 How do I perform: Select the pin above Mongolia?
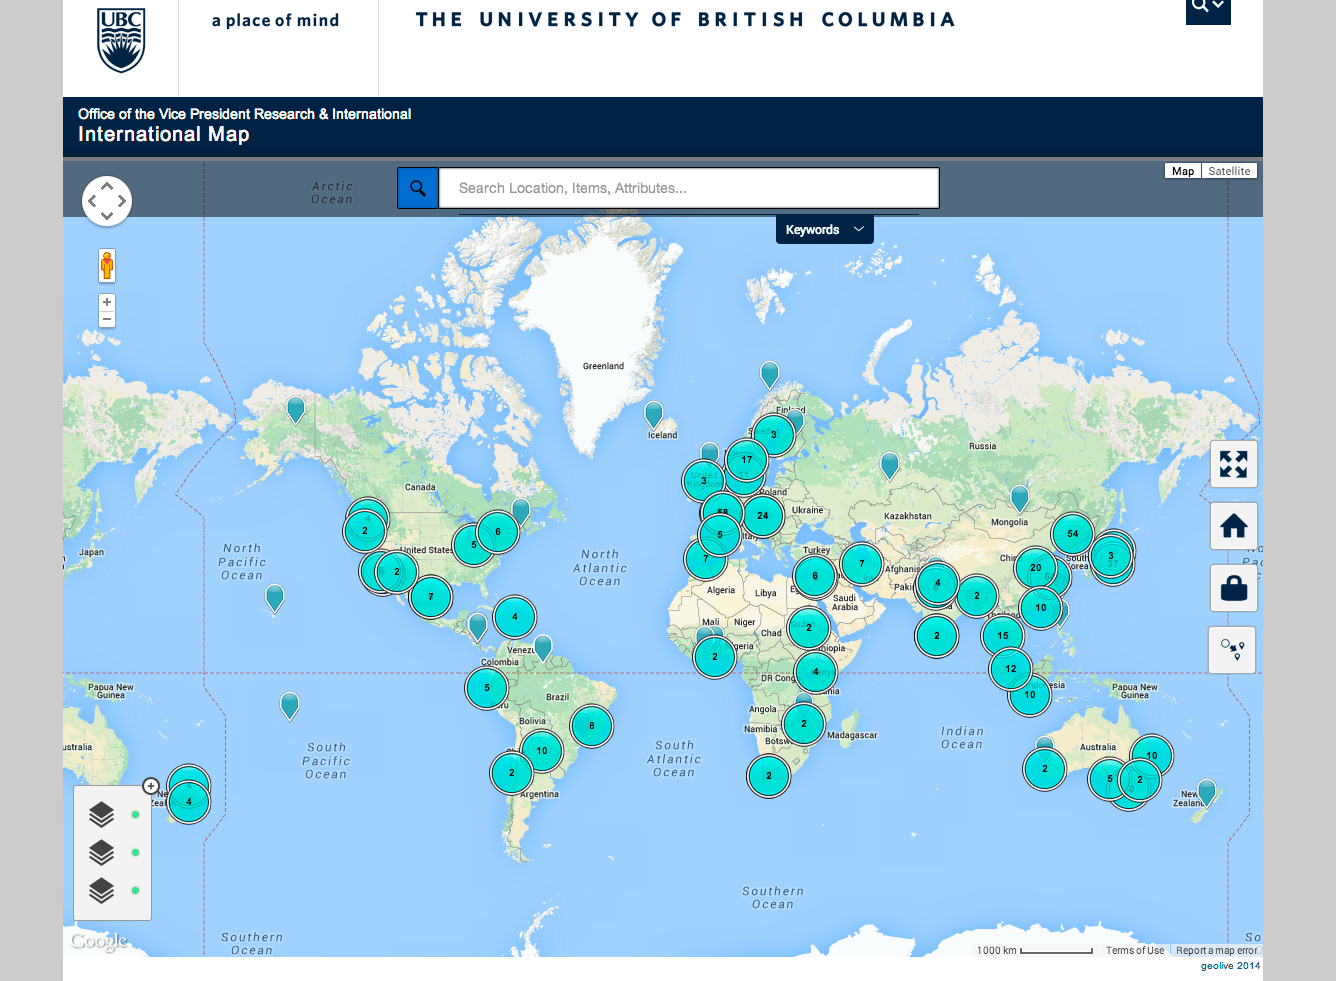coord(1020,498)
